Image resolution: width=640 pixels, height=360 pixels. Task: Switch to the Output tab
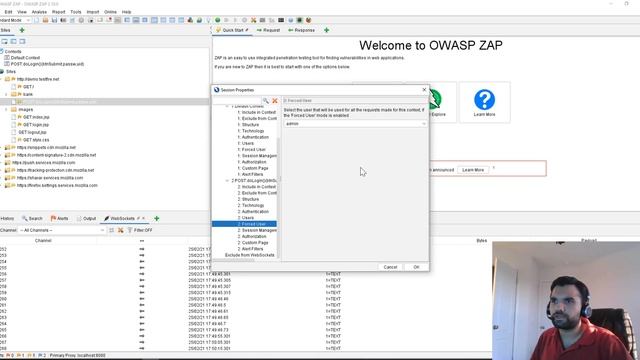click(86, 218)
